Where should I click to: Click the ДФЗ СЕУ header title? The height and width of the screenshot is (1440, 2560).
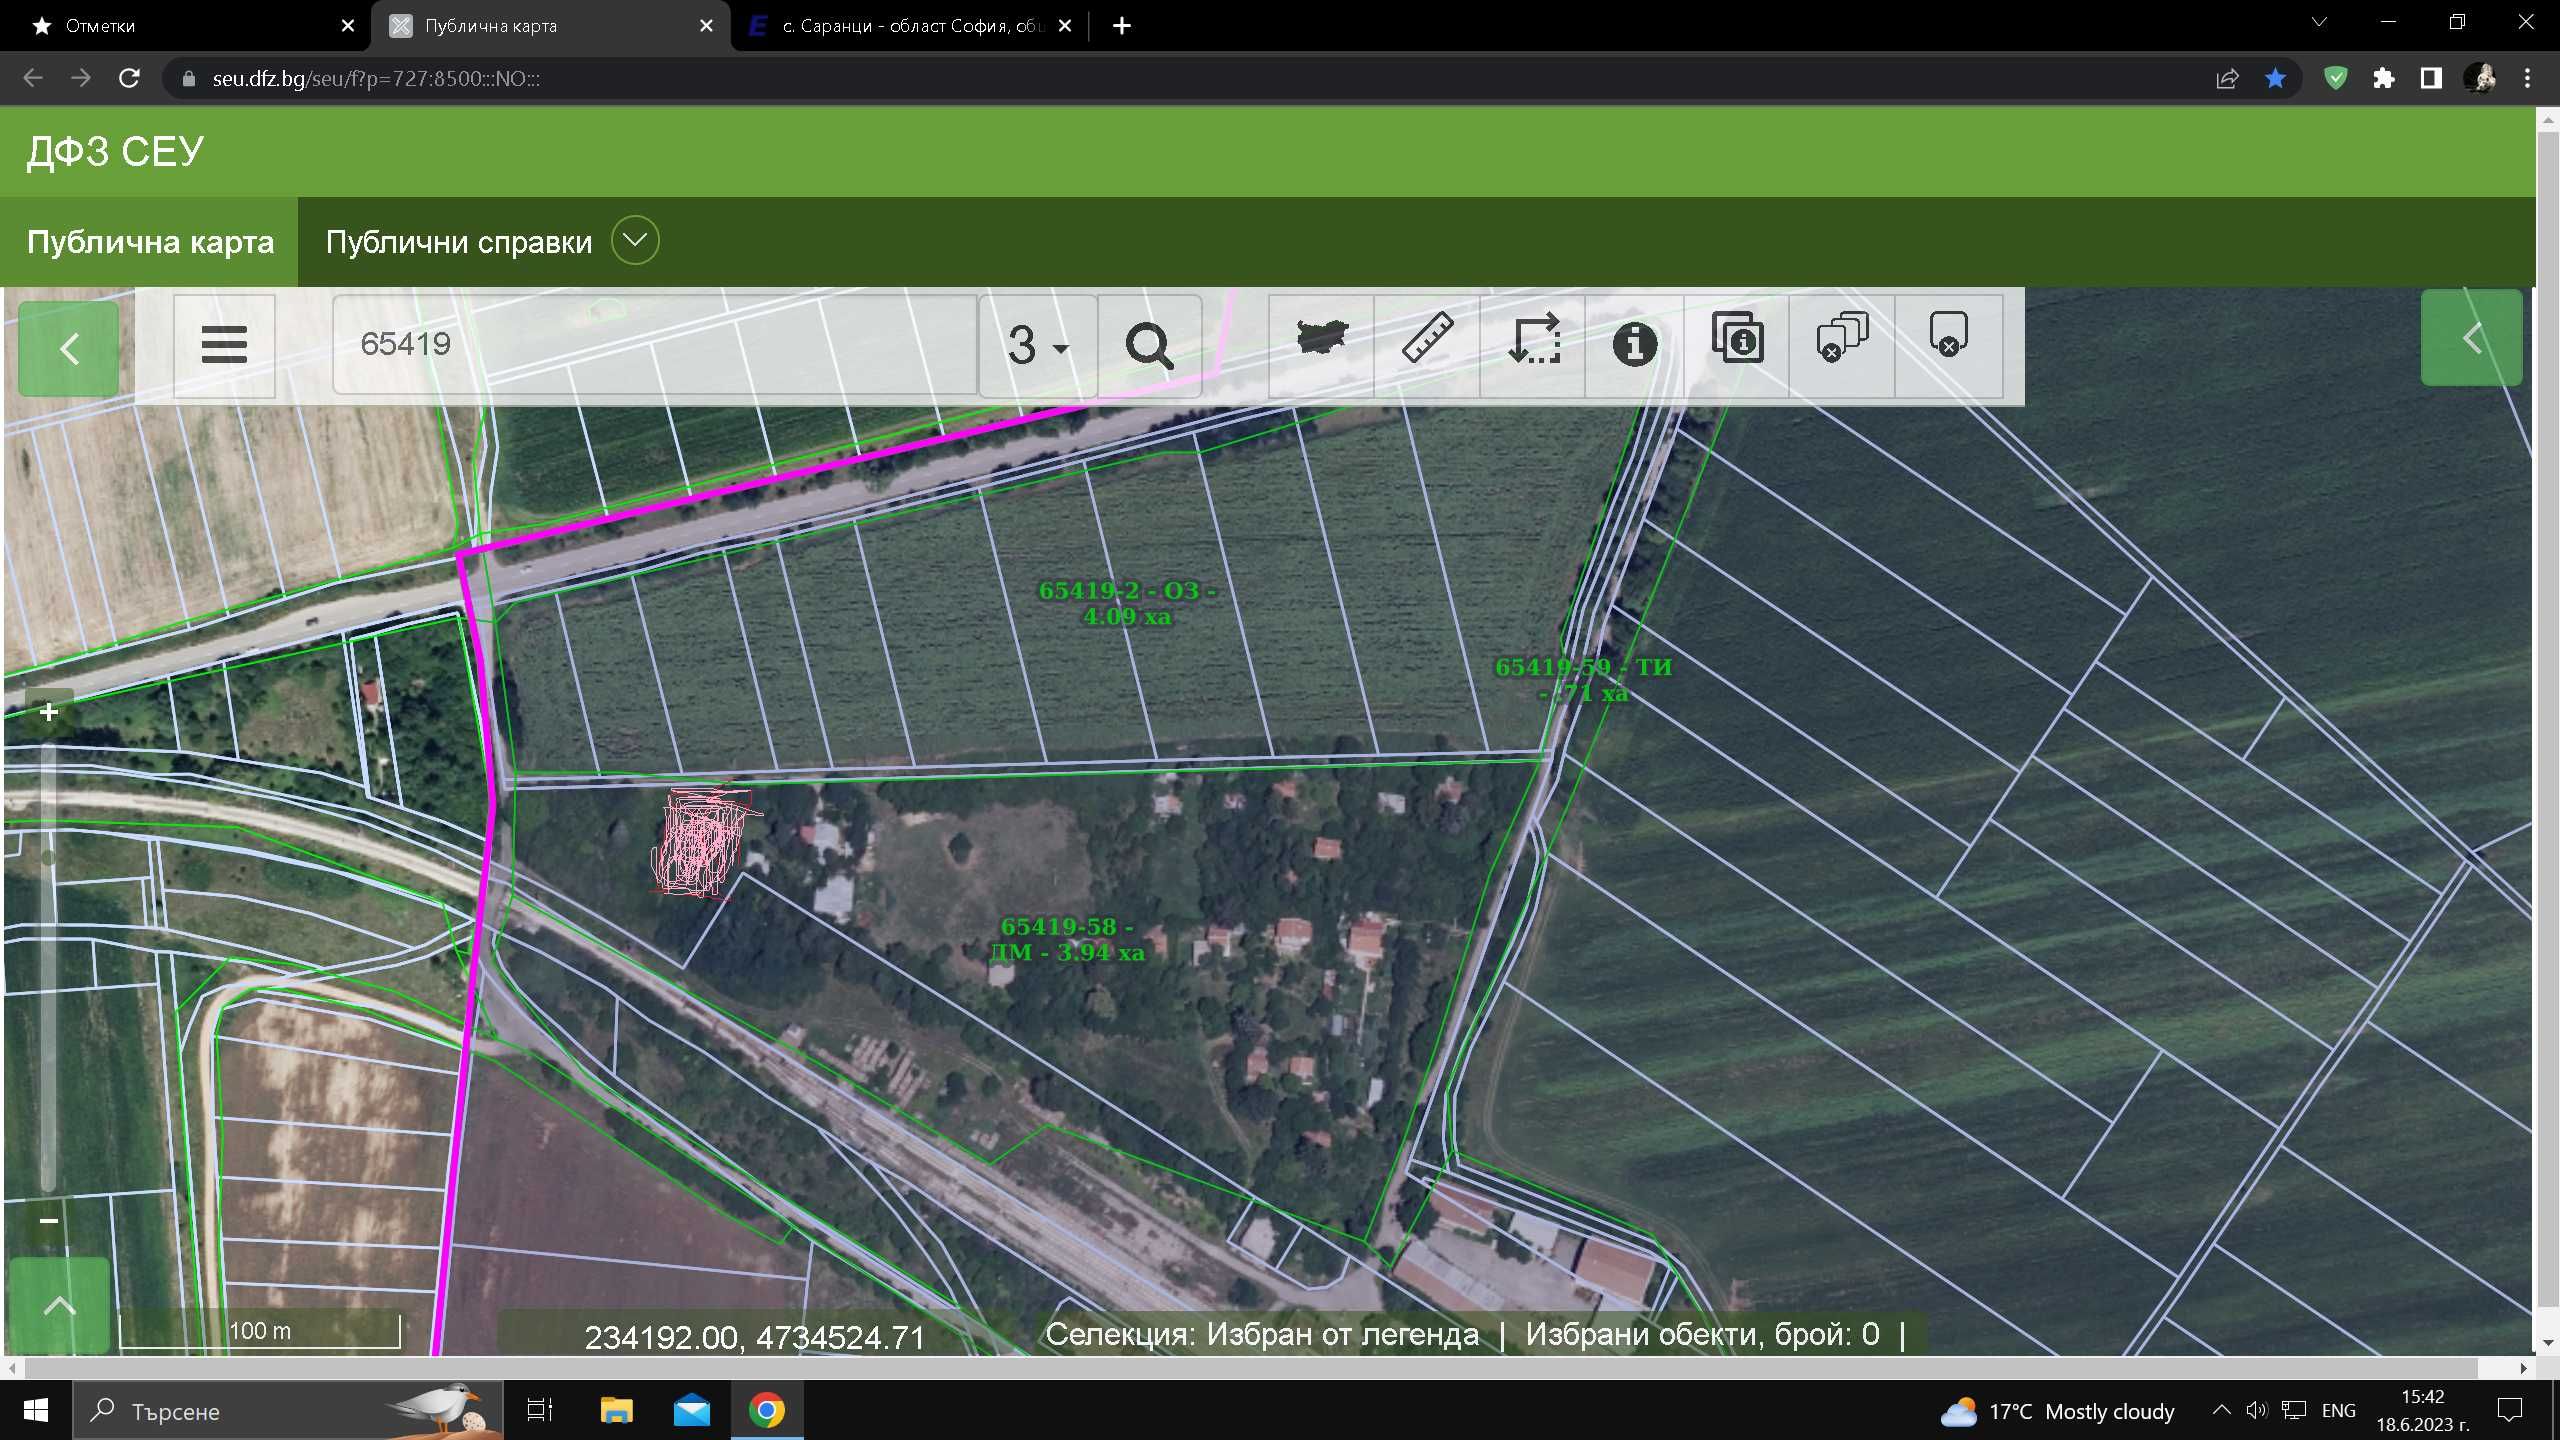pyautogui.click(x=115, y=151)
